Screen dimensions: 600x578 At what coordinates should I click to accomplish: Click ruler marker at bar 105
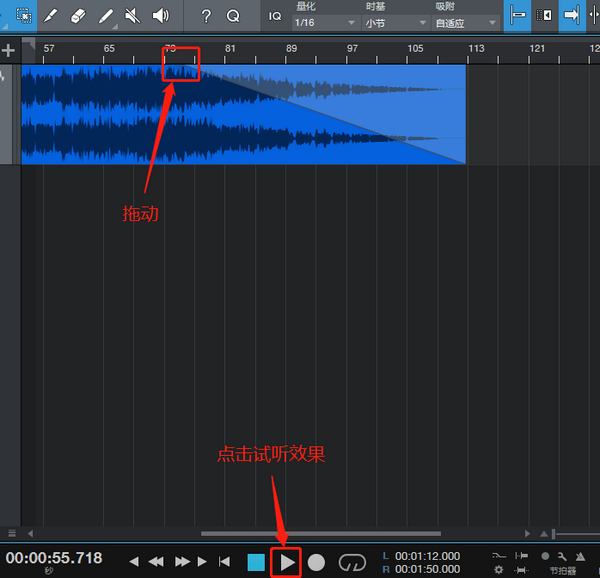click(415, 49)
